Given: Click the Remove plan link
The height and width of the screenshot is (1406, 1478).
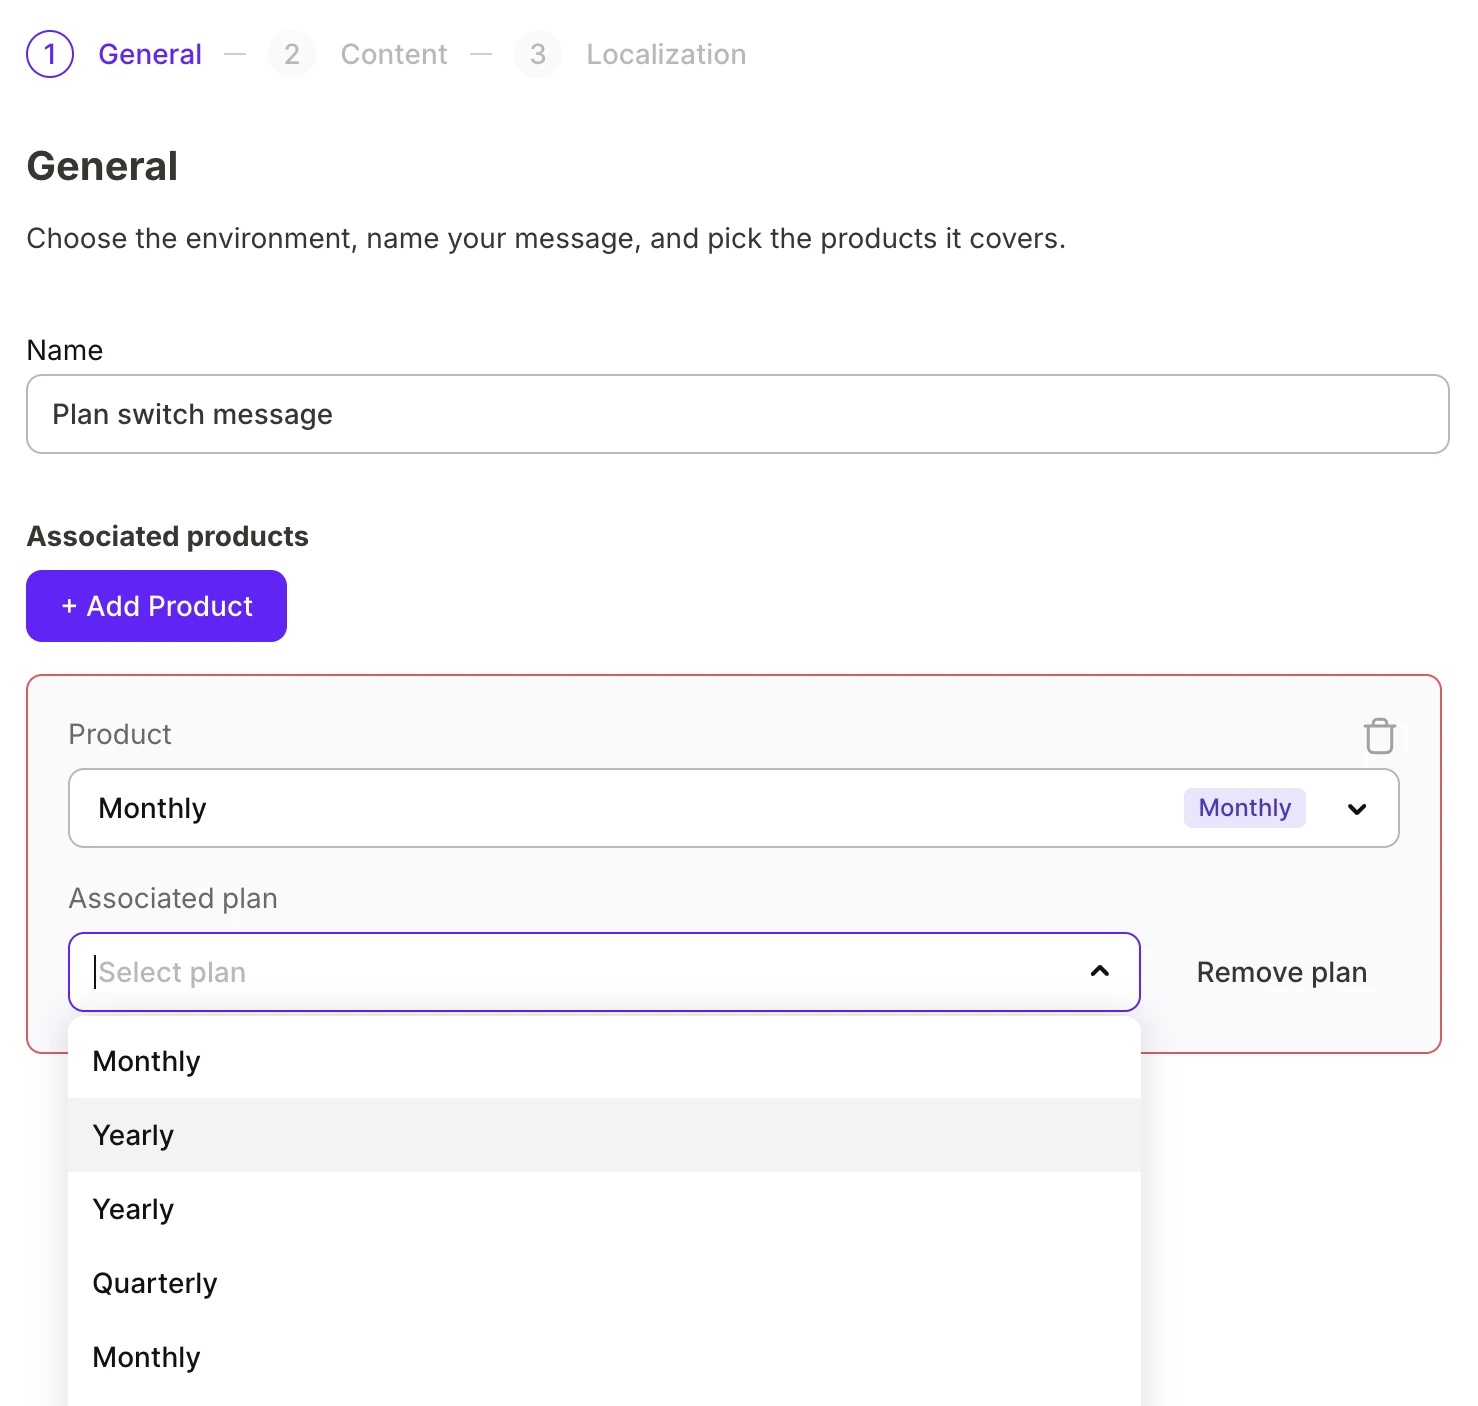Looking at the screenshot, I should pyautogui.click(x=1282, y=972).
